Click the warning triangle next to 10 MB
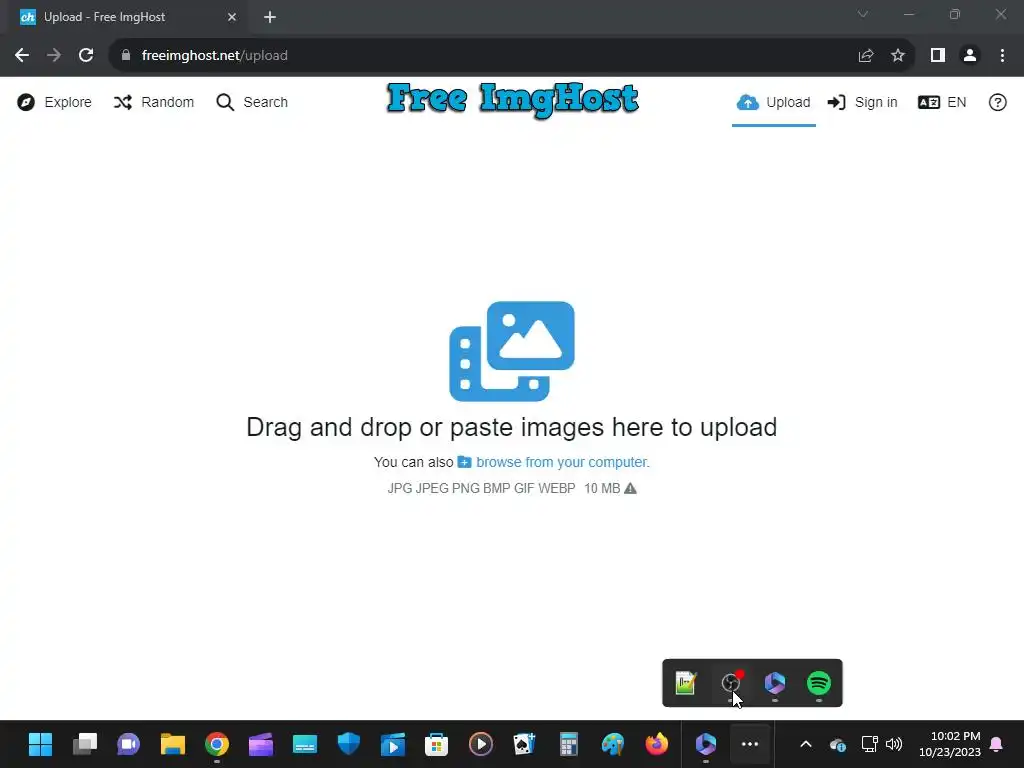 (630, 488)
